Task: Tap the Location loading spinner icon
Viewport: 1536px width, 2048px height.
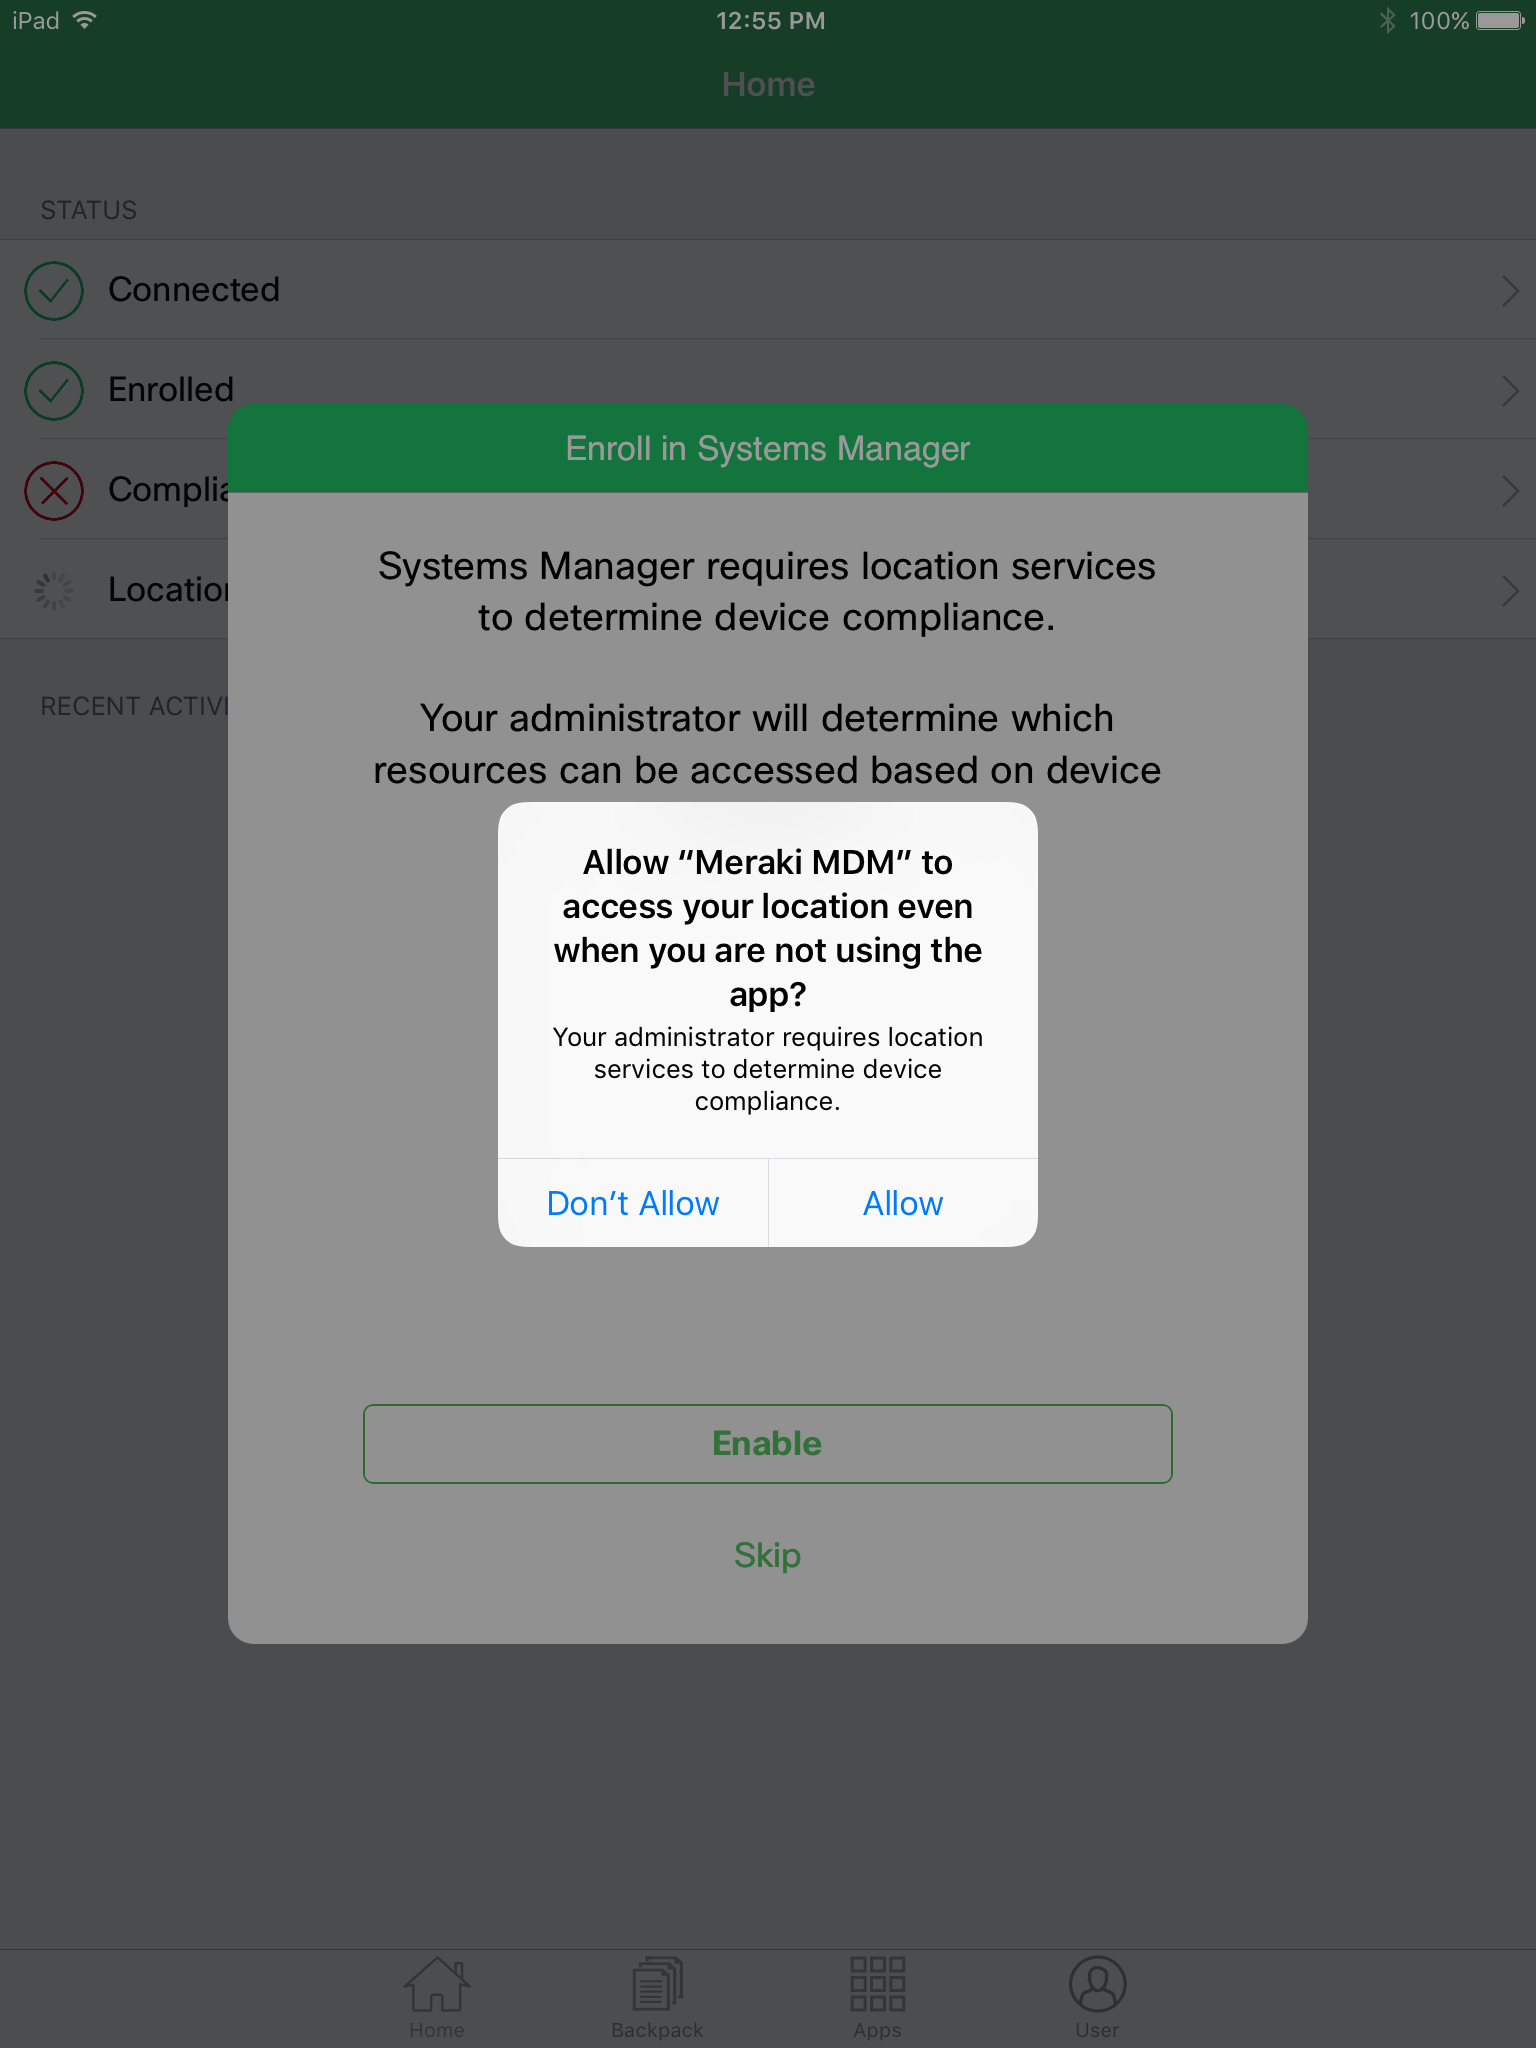Action: (x=54, y=591)
